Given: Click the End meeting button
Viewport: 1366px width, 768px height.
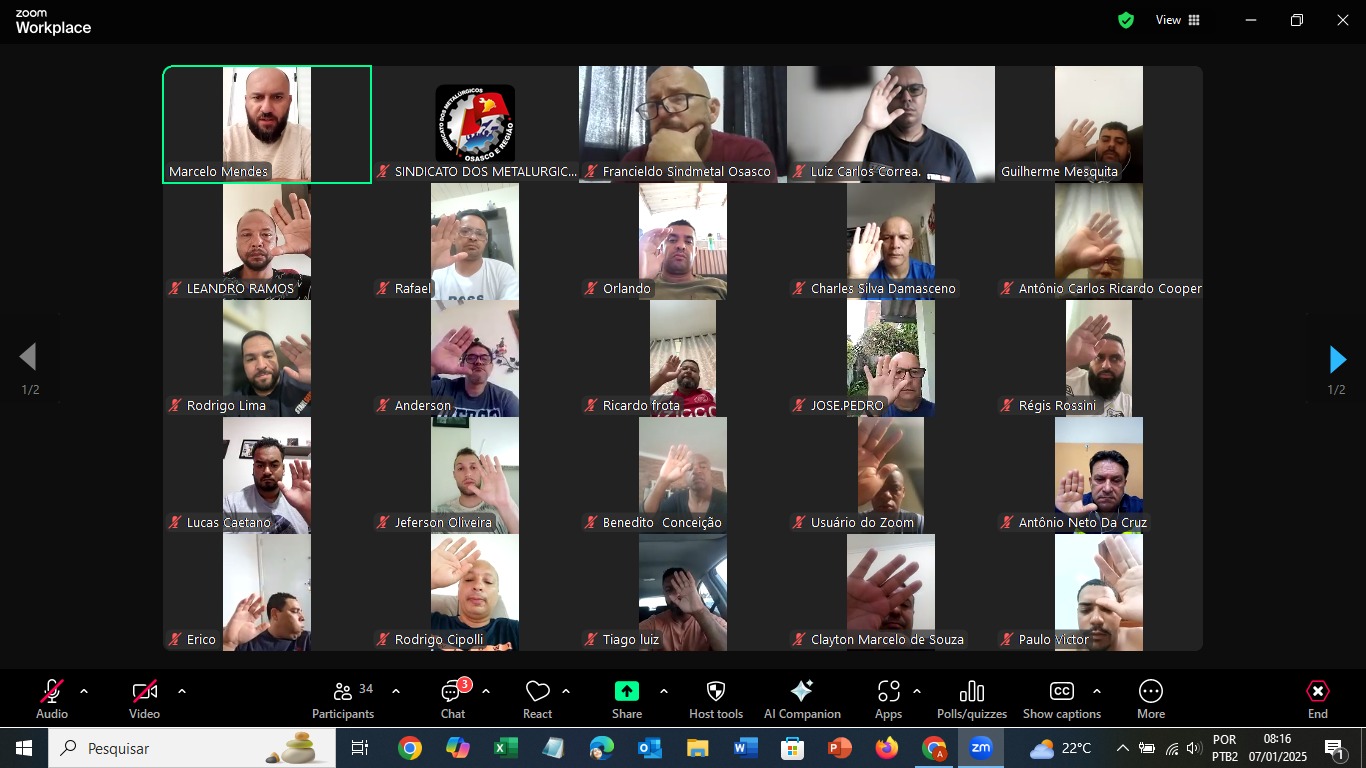Looking at the screenshot, I should coord(1318,699).
